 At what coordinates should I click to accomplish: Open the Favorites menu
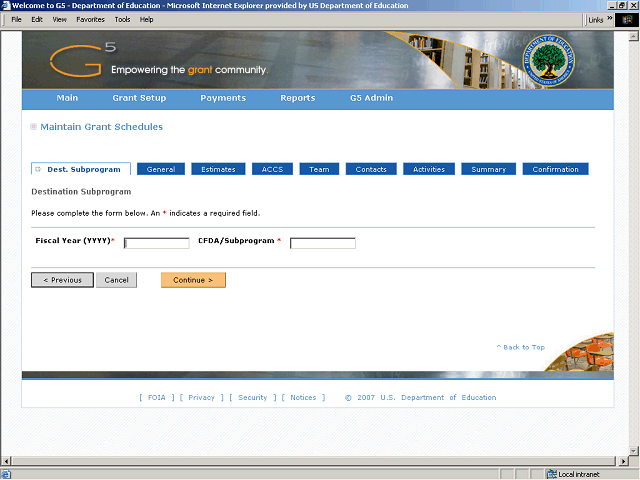click(x=90, y=19)
